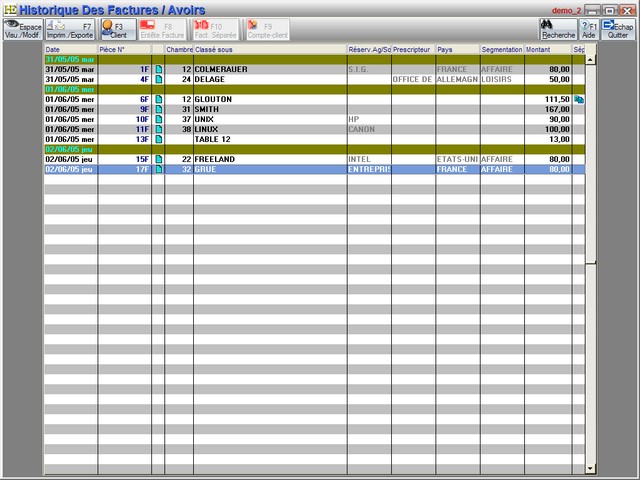Click the separated-invoice icon on GLOUTON row
The height and width of the screenshot is (480, 640).
coord(579,99)
